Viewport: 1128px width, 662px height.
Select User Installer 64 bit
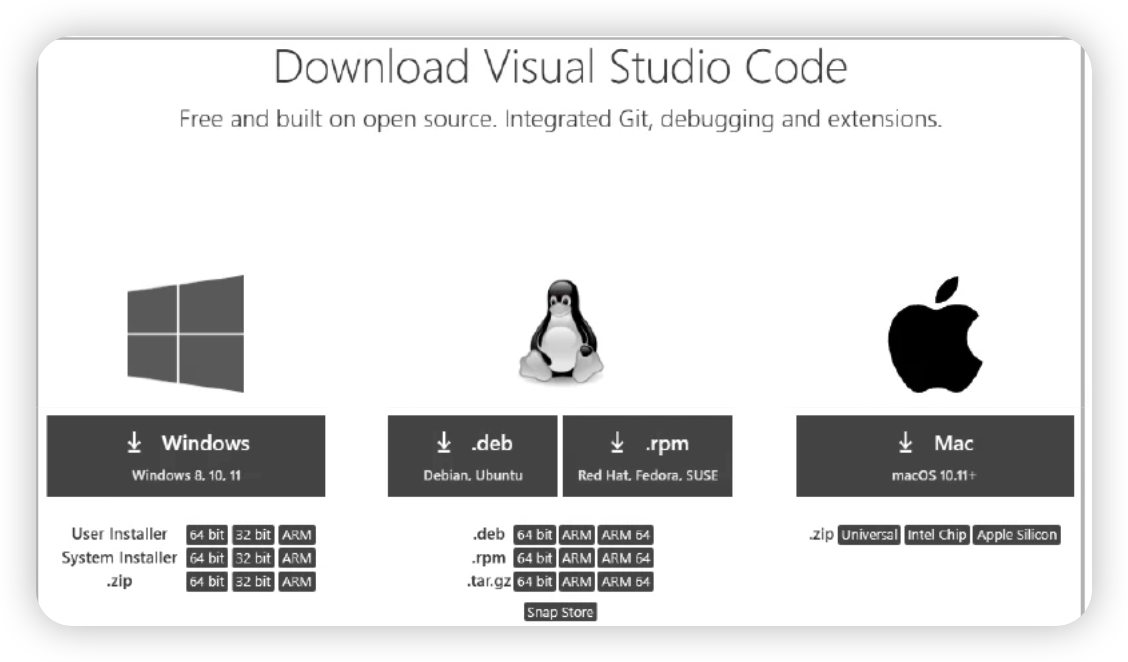point(206,535)
